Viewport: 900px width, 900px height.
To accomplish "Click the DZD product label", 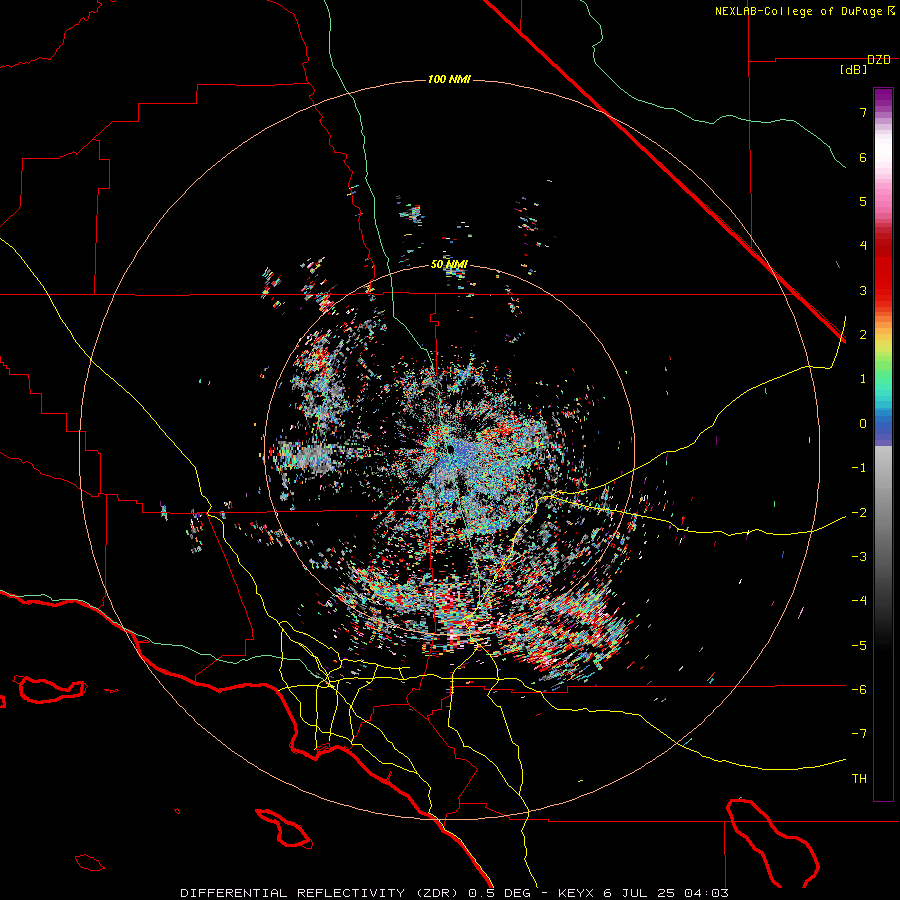I will 879,60.
